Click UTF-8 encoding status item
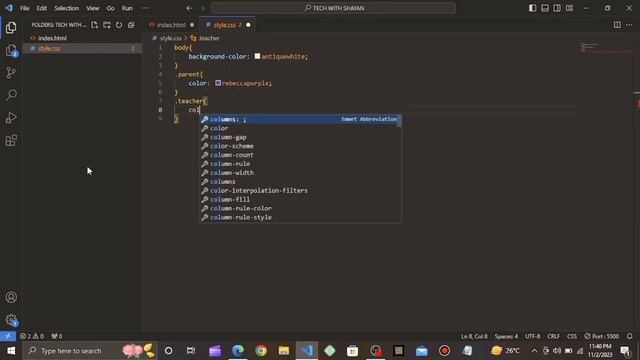 (x=532, y=336)
